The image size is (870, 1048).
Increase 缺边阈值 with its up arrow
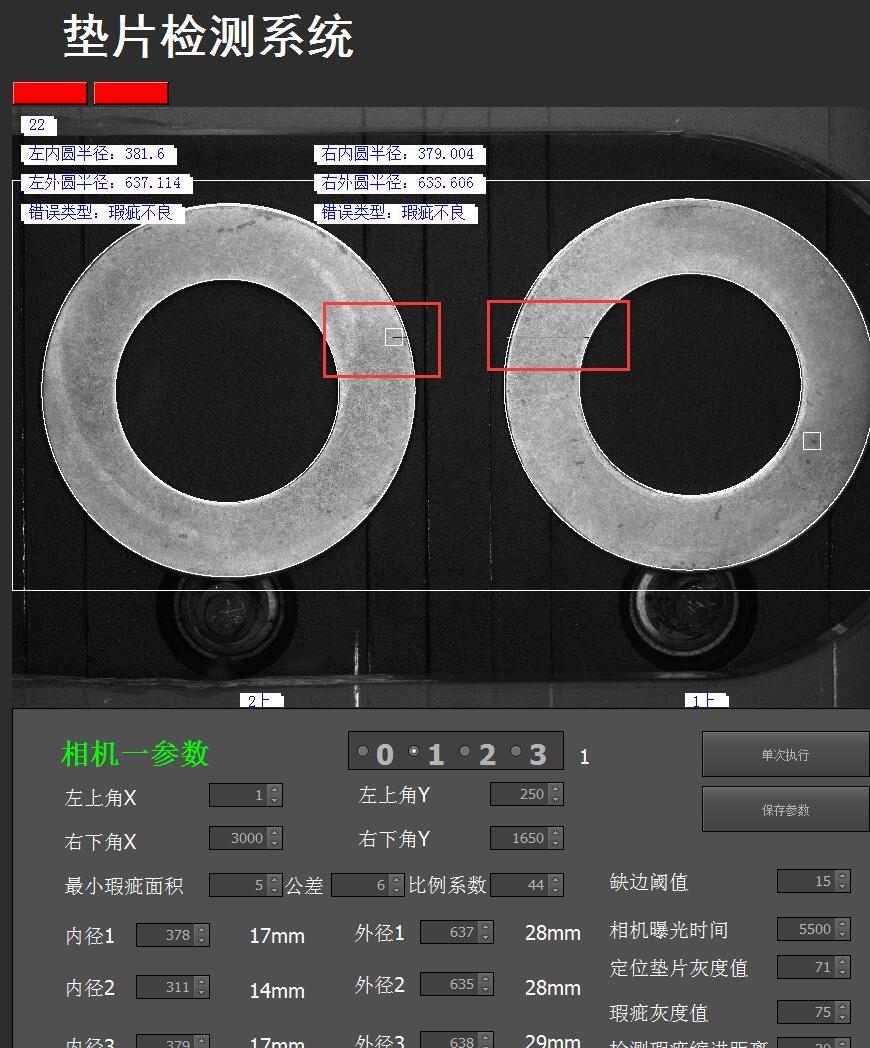[842, 876]
